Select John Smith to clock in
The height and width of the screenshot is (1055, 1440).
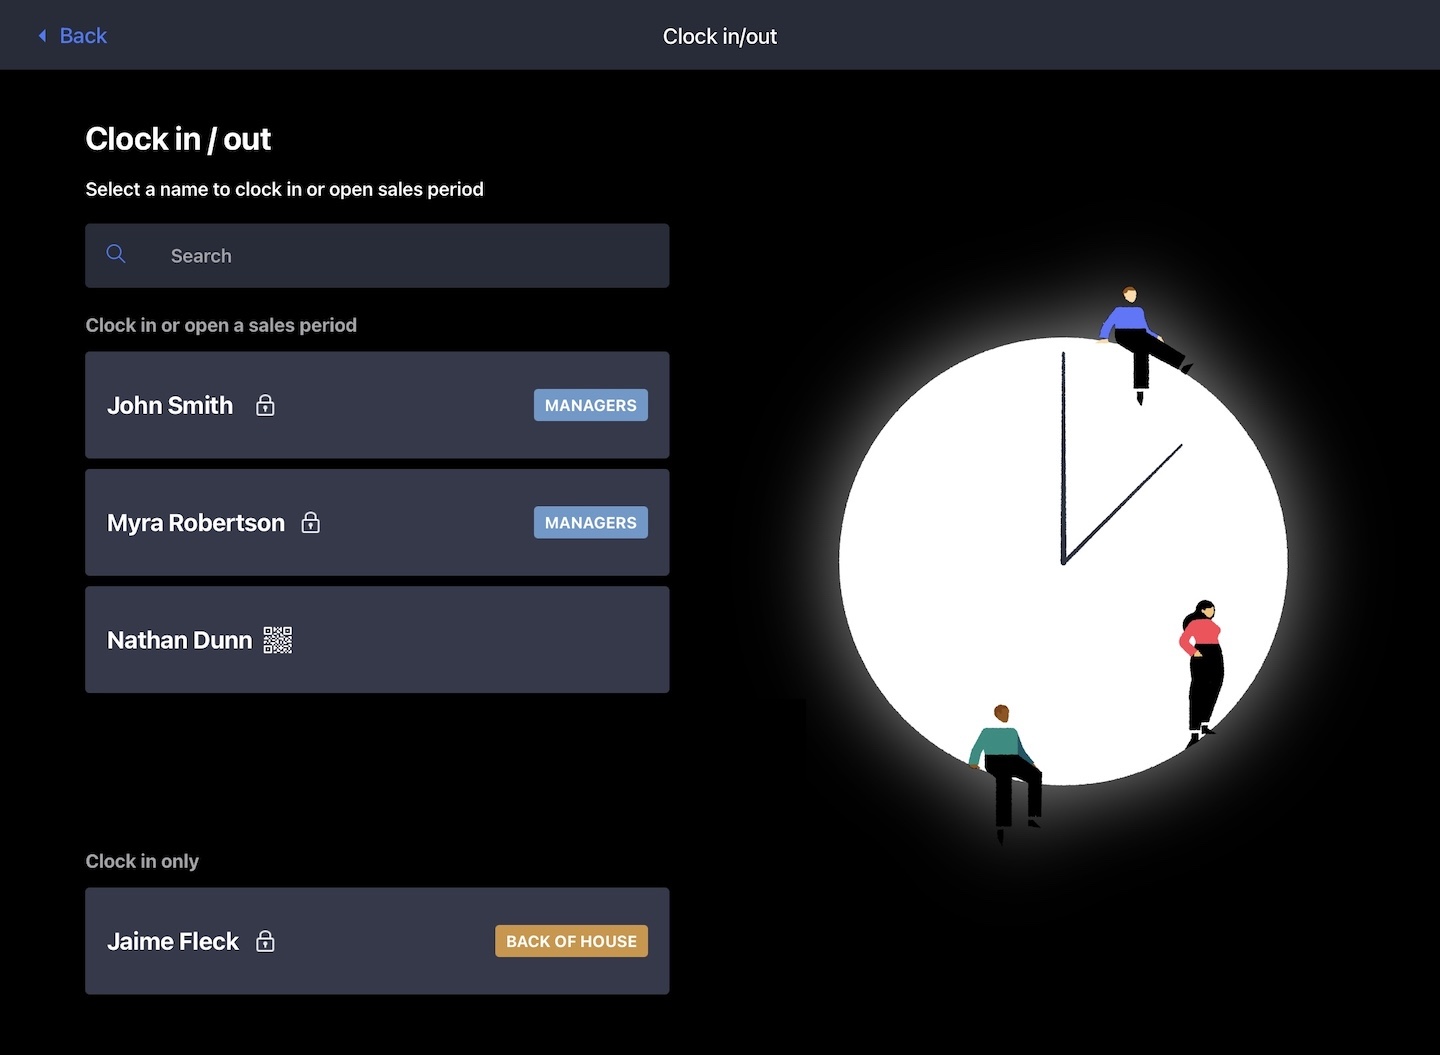point(170,405)
